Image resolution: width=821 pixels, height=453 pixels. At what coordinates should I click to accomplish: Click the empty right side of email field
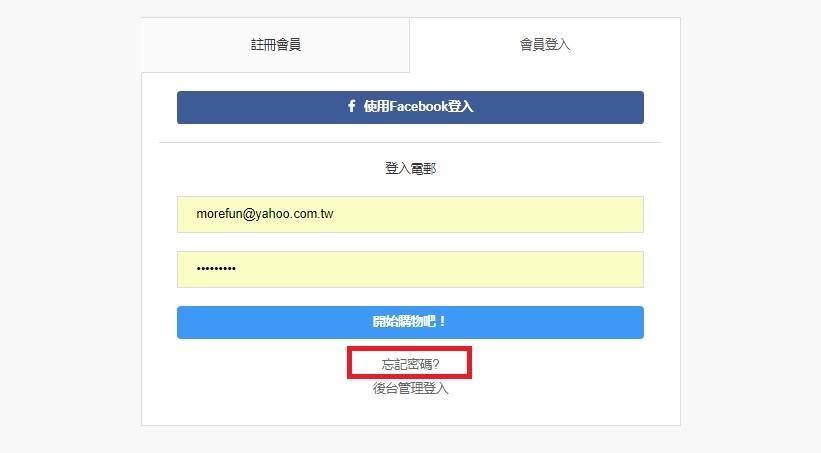524,214
